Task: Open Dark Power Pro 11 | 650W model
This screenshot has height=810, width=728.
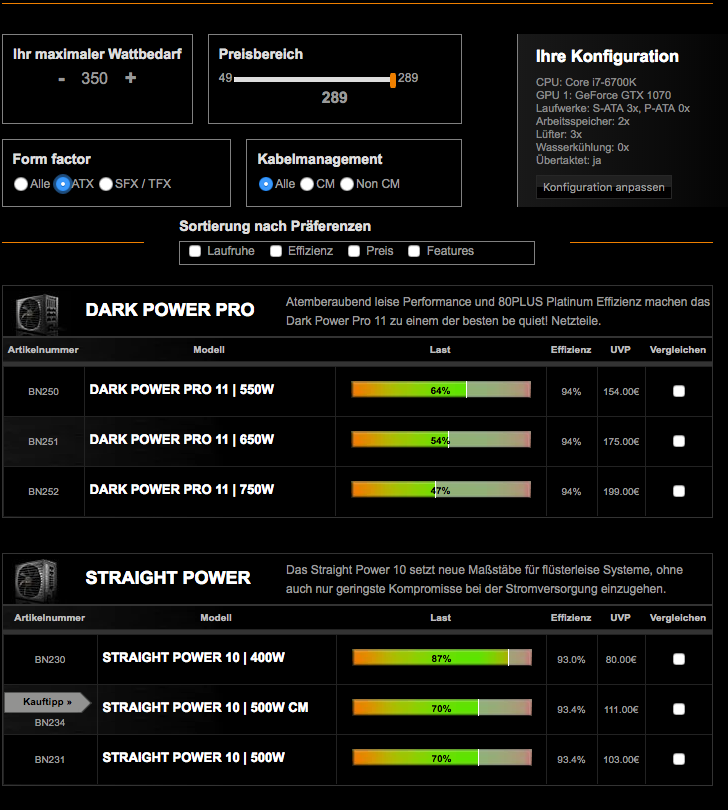Action: click(x=182, y=440)
